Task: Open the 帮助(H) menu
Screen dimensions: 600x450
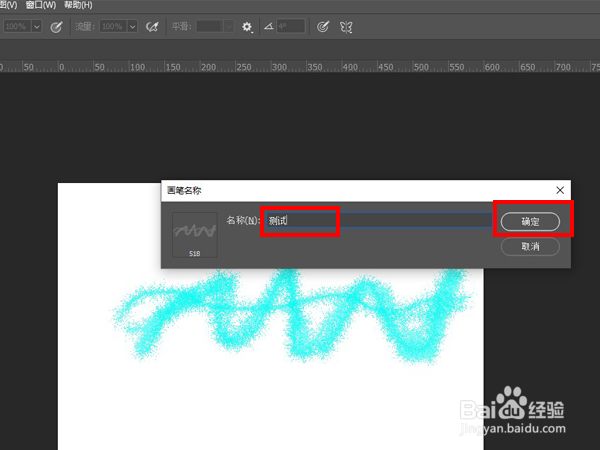Action: pos(78,5)
